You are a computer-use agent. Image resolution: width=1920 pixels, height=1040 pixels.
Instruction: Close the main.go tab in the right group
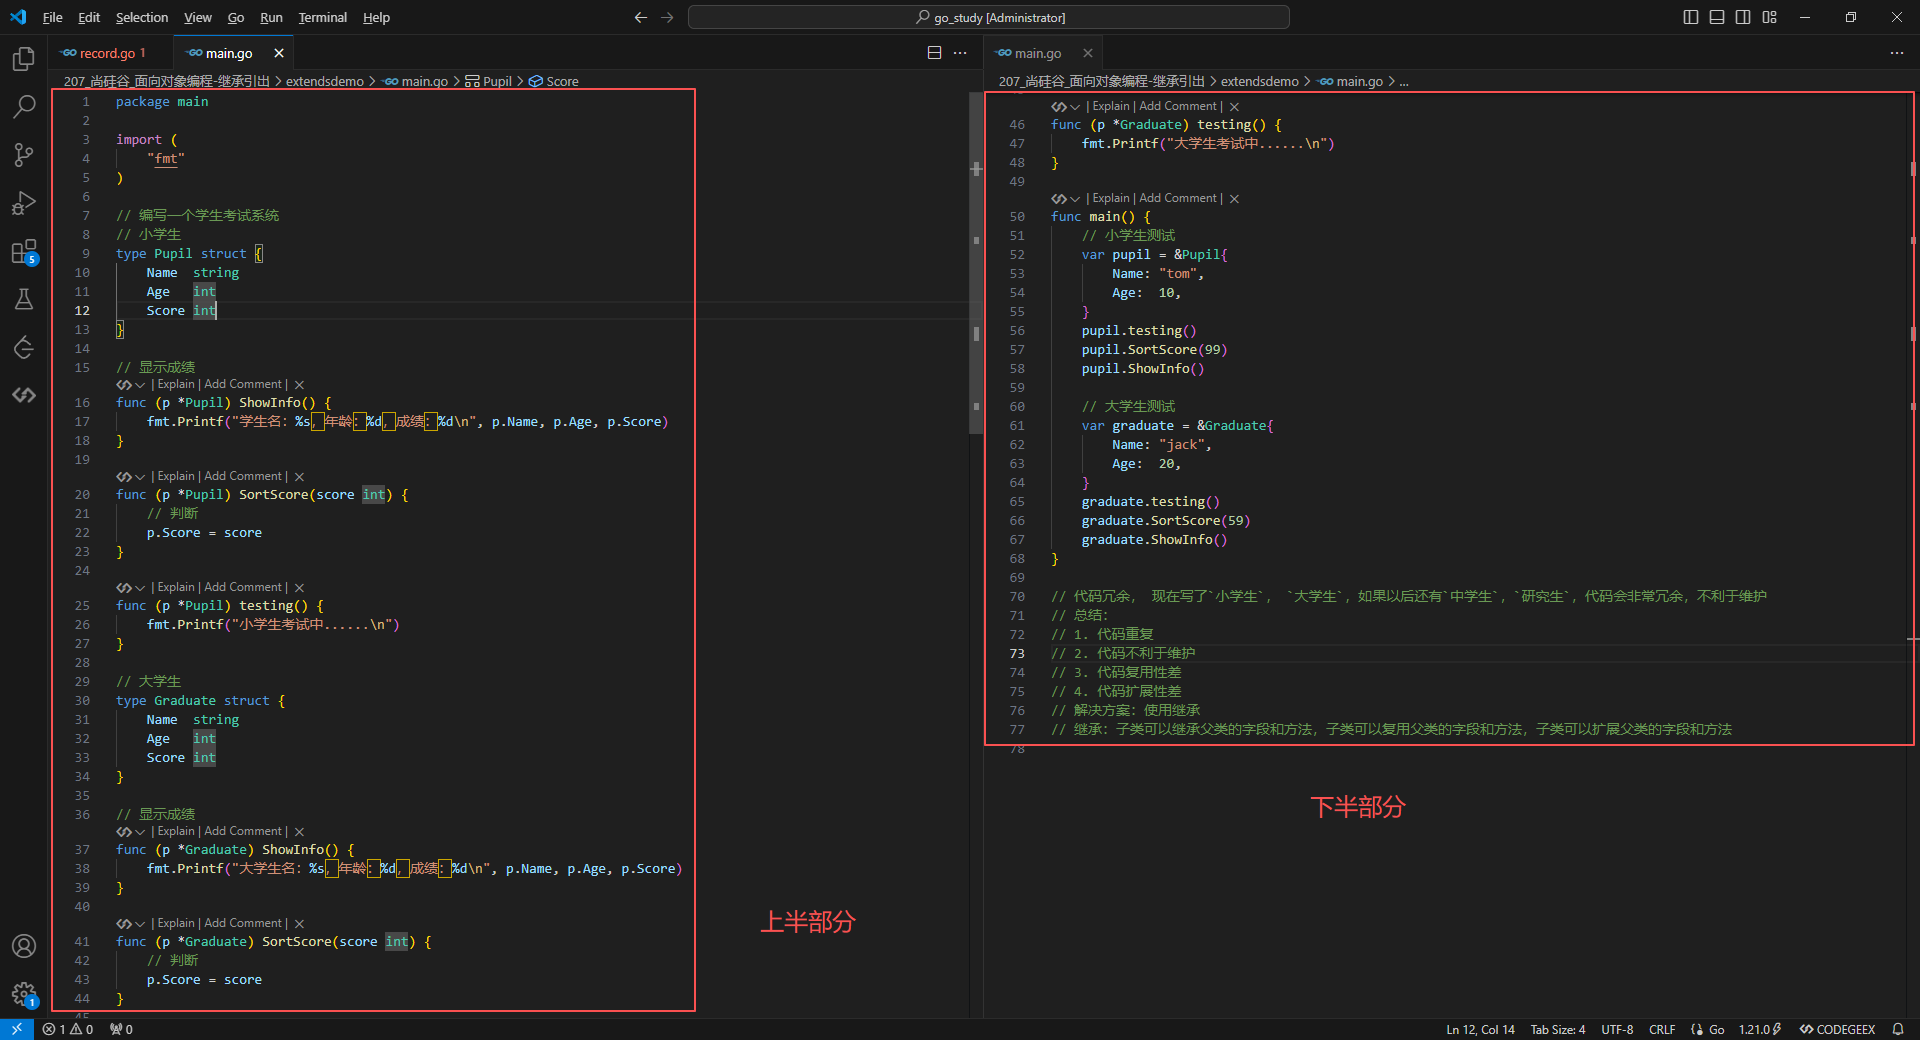1088,53
